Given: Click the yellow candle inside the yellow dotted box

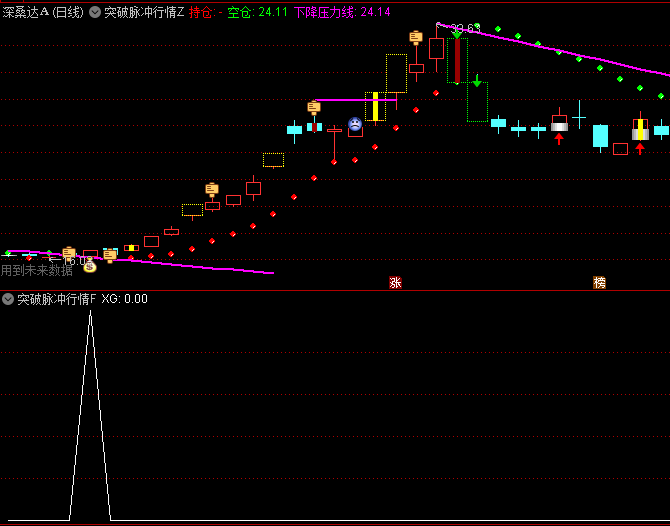Looking at the screenshot, I should pos(376,106).
